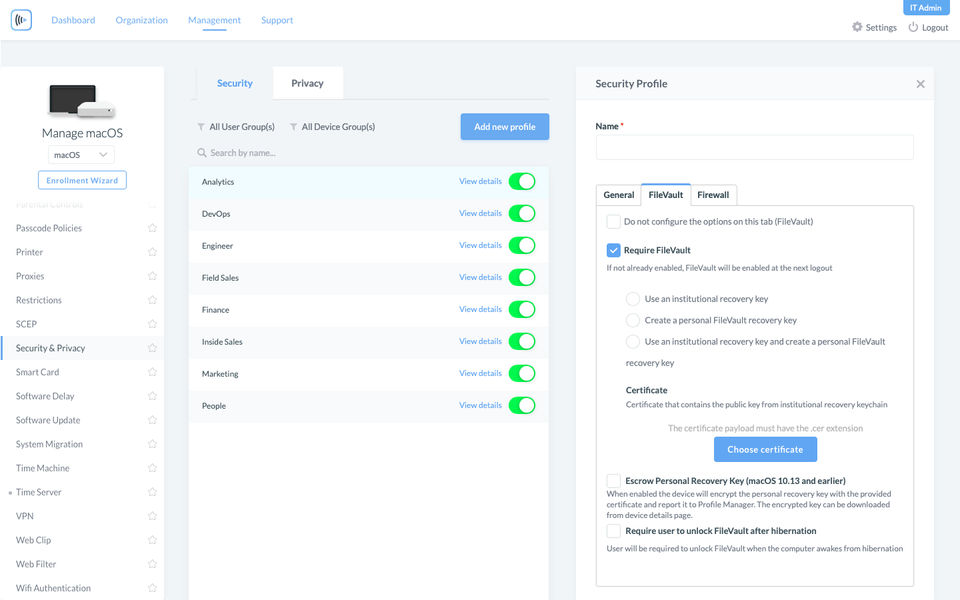This screenshot has height=600, width=960.
Task: Click the star next to Time Machine
Action: click(152, 468)
